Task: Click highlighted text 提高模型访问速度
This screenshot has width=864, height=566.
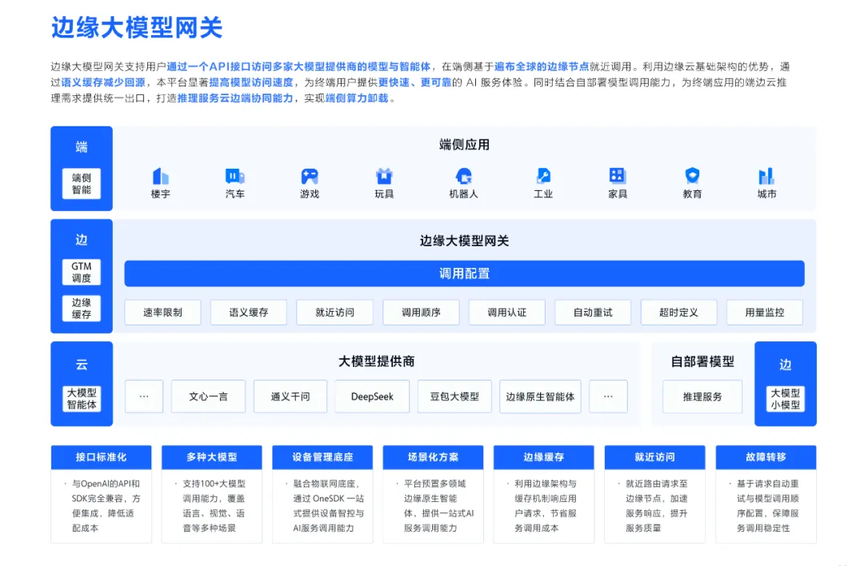Action: tap(251, 82)
